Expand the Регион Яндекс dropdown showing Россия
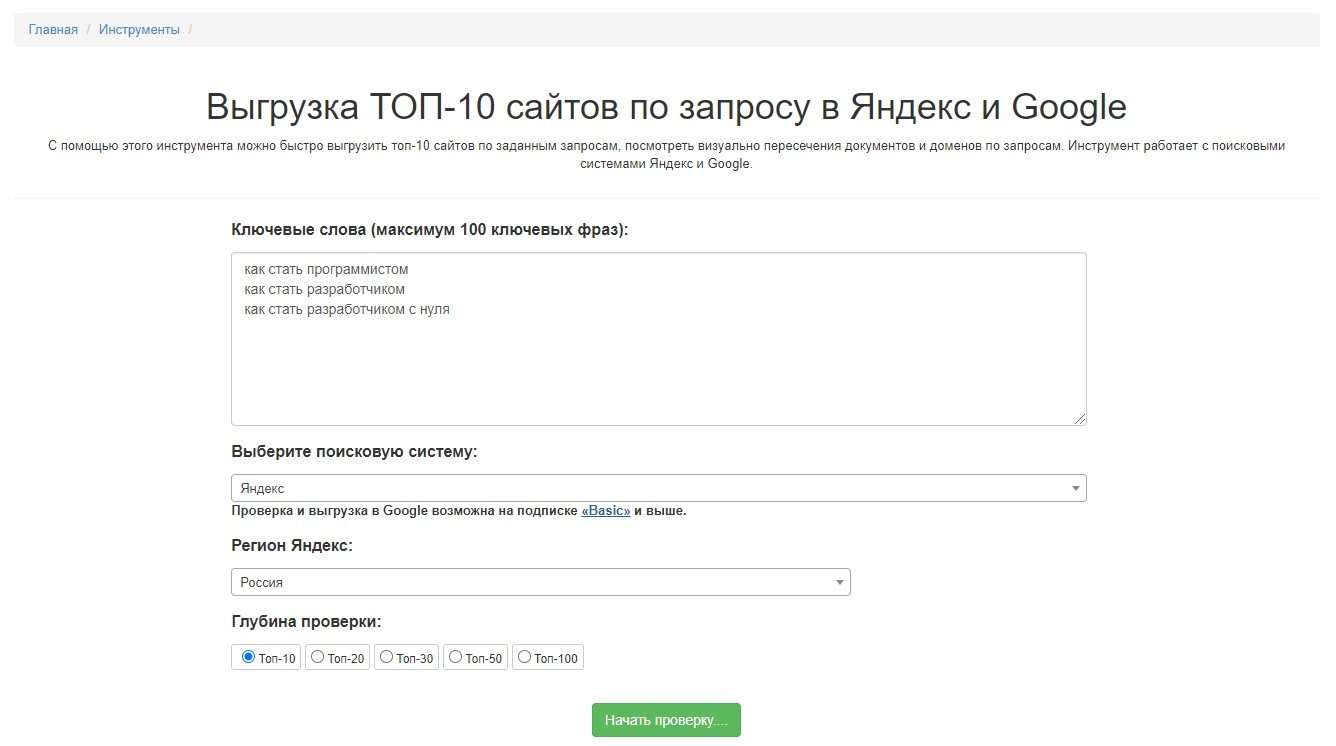This screenshot has width=1336, height=746. tap(541, 582)
